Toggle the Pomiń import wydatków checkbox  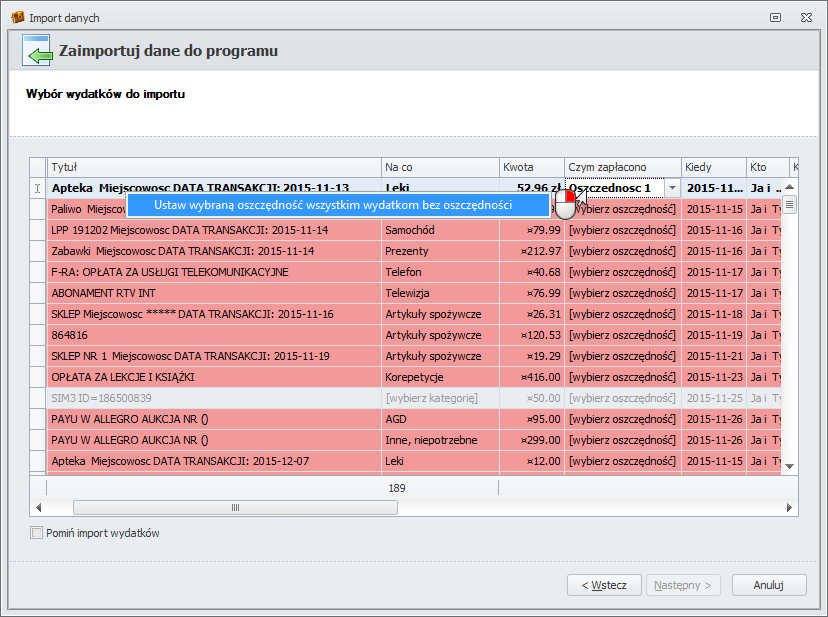coord(37,533)
